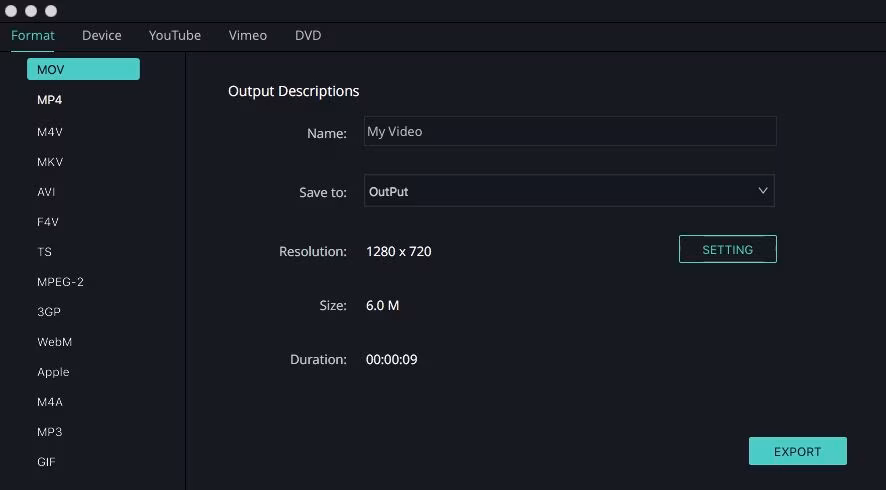
Task: Open resolution SETTING options
Action: (x=727, y=250)
